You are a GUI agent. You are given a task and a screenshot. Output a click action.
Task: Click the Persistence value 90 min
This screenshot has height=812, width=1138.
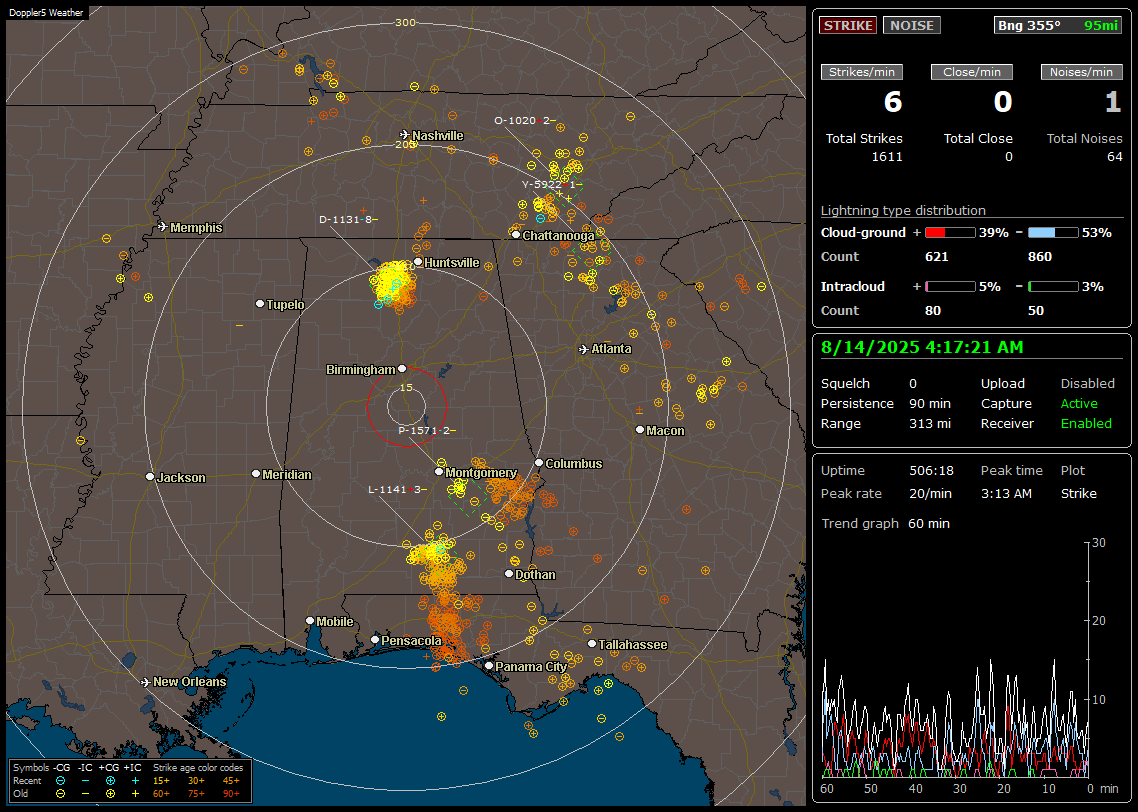point(930,403)
